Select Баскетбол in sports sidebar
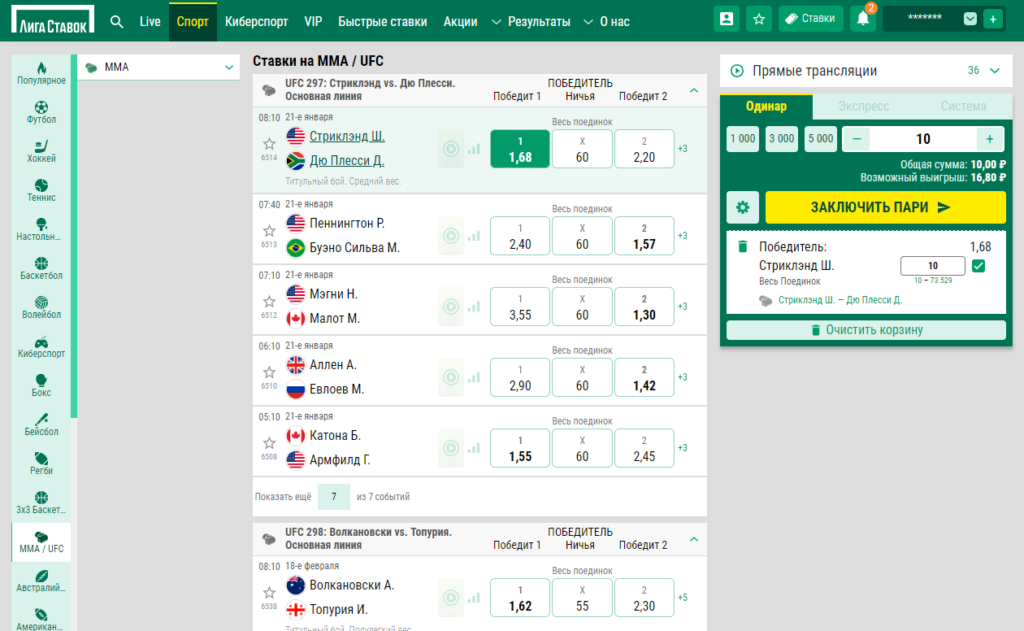Image resolution: width=1024 pixels, height=631 pixels. pyautogui.click(x=41, y=268)
